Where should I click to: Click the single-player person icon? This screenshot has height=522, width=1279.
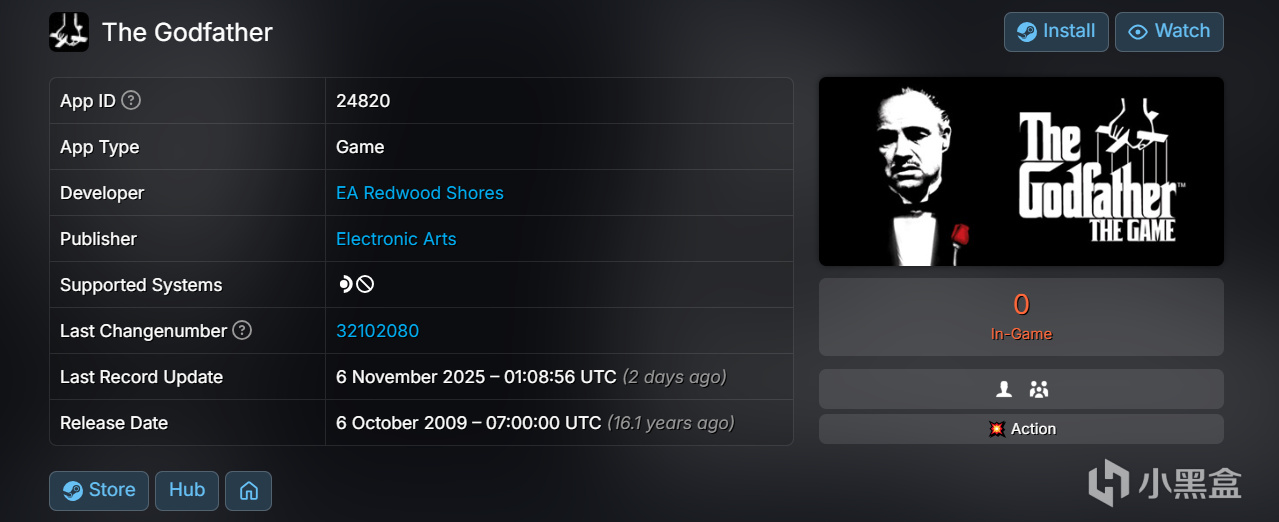[1003, 390]
